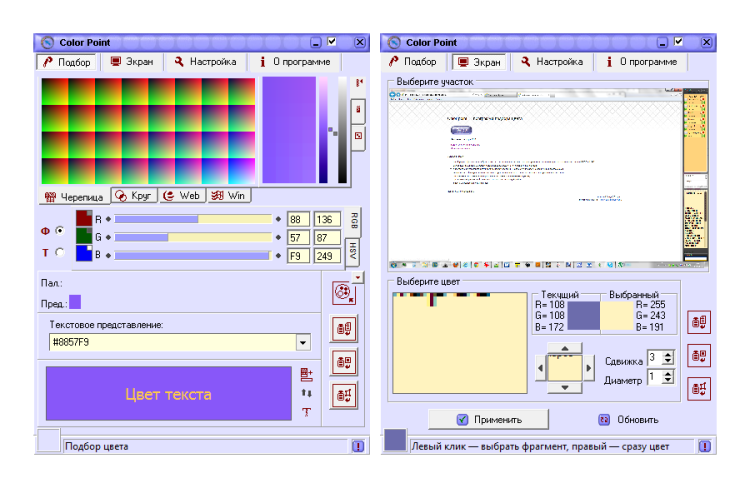
Task: Click the palette circle icon button
Action: pyautogui.click(x=343, y=293)
